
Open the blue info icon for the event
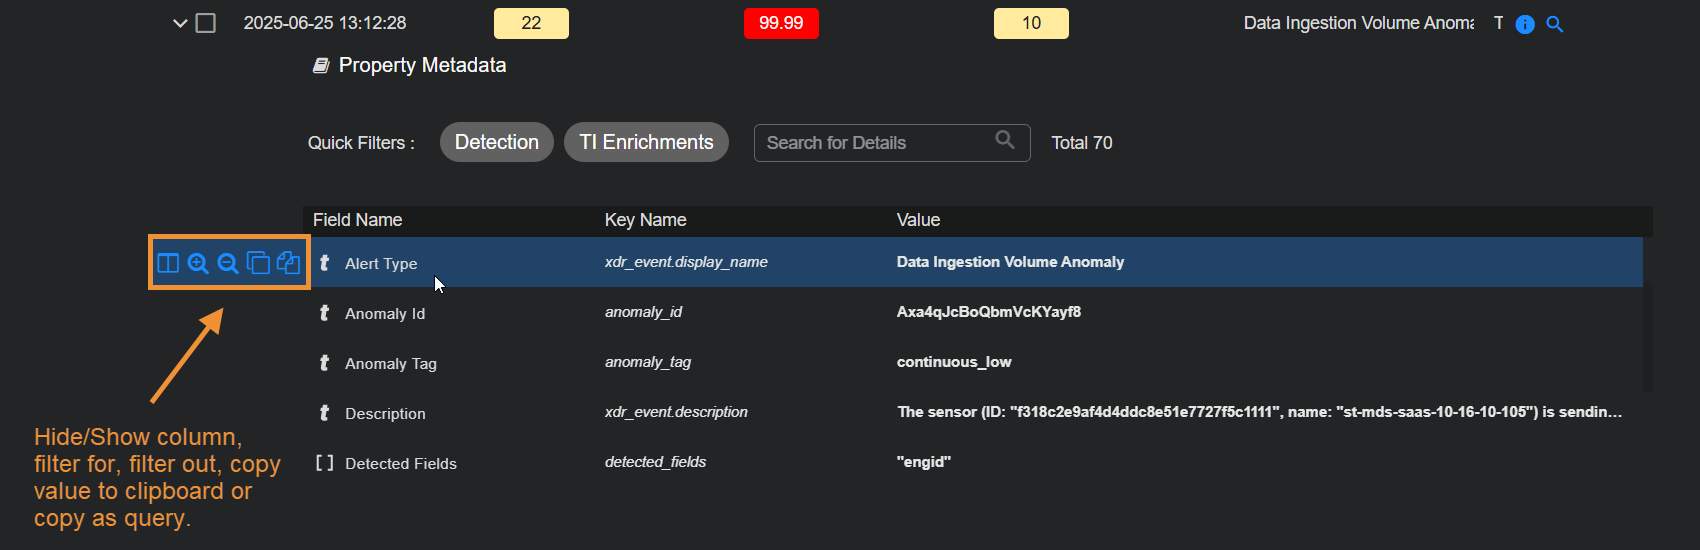(1525, 24)
